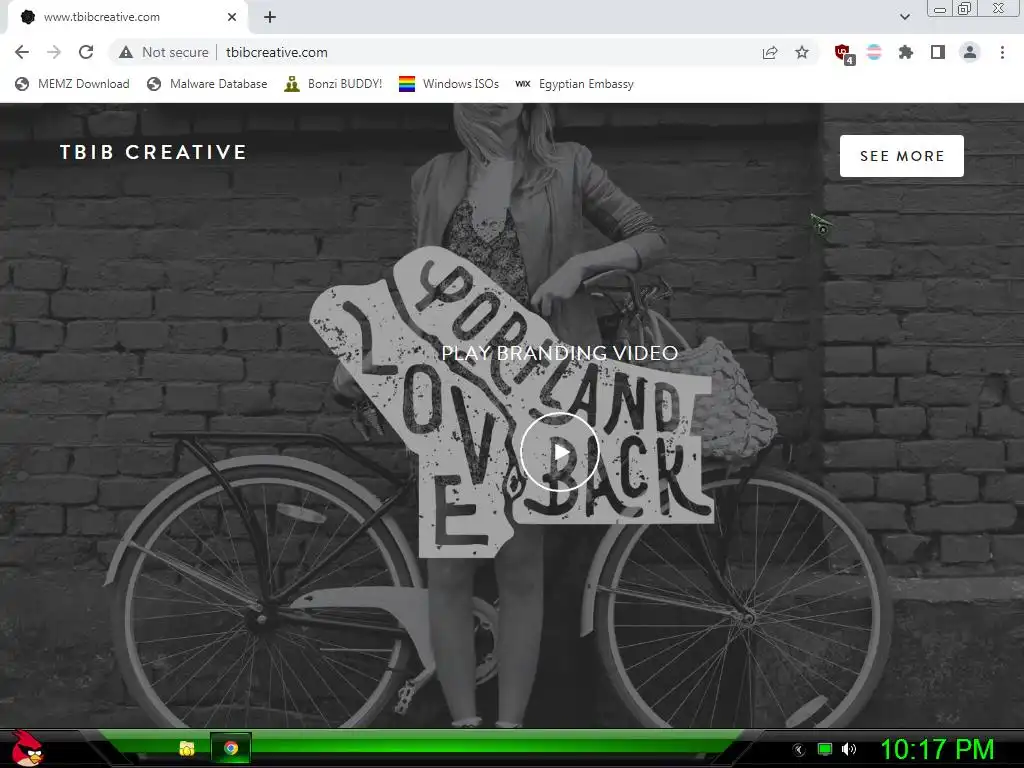Restore down the Chrome window
The width and height of the screenshot is (1024, 768).
coord(965,8)
